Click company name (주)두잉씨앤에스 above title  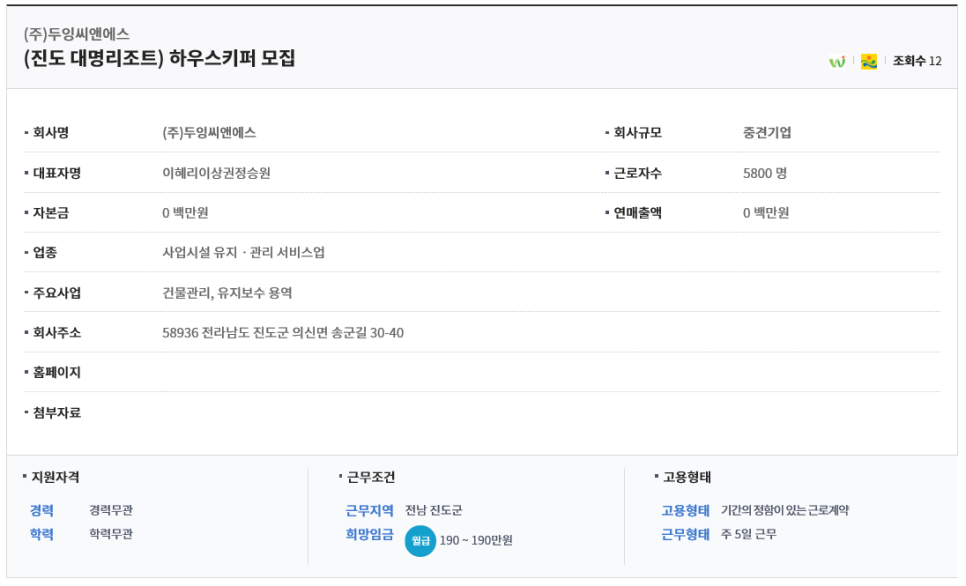[76, 33]
